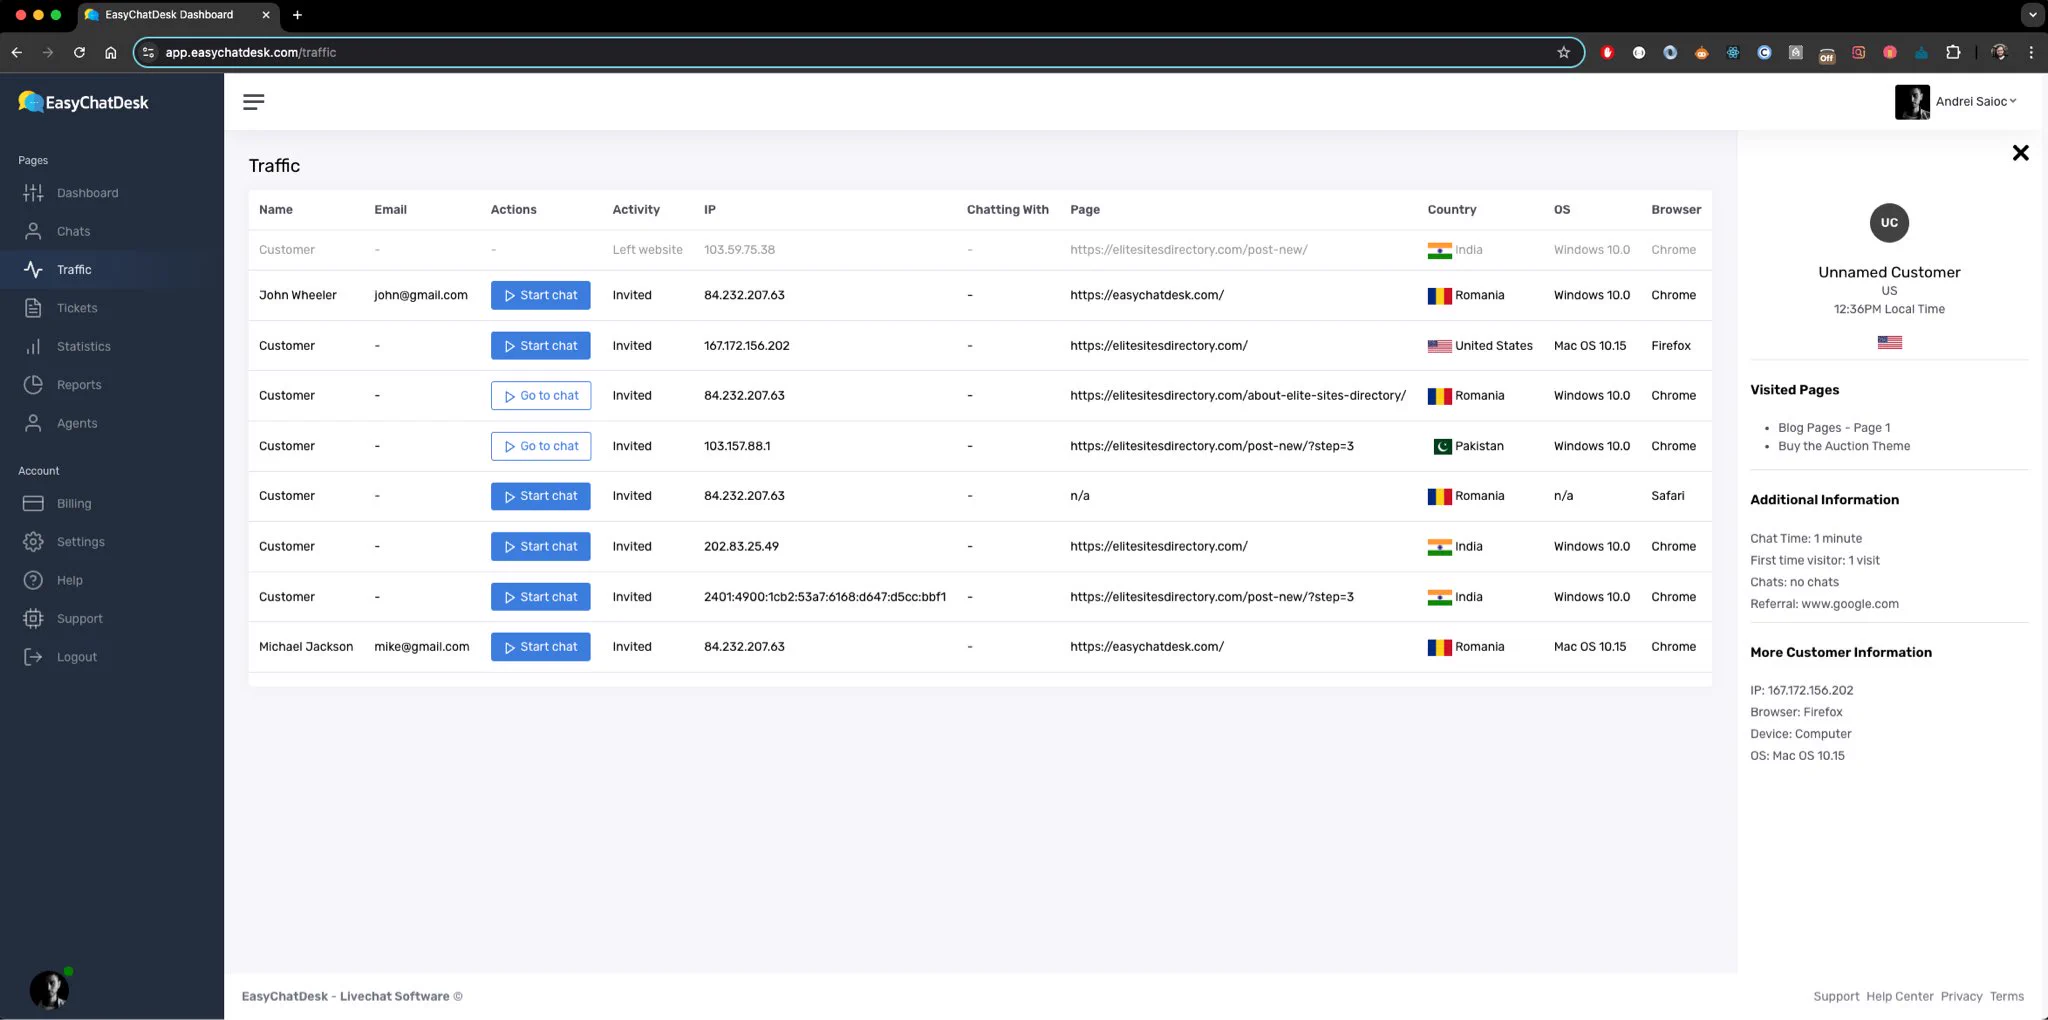Select the Traffic sidebar item
The width and height of the screenshot is (2048, 1020).
pos(74,270)
